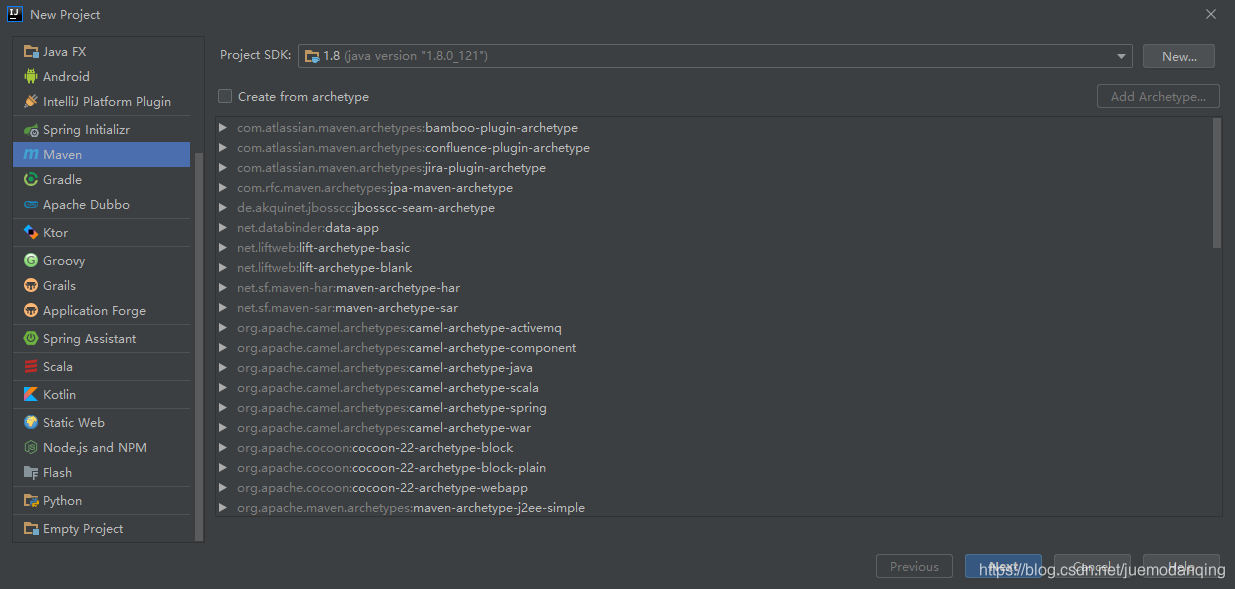Select cocoon-22-archetype-block-plain row
1235x589 pixels.
click(x=714, y=468)
